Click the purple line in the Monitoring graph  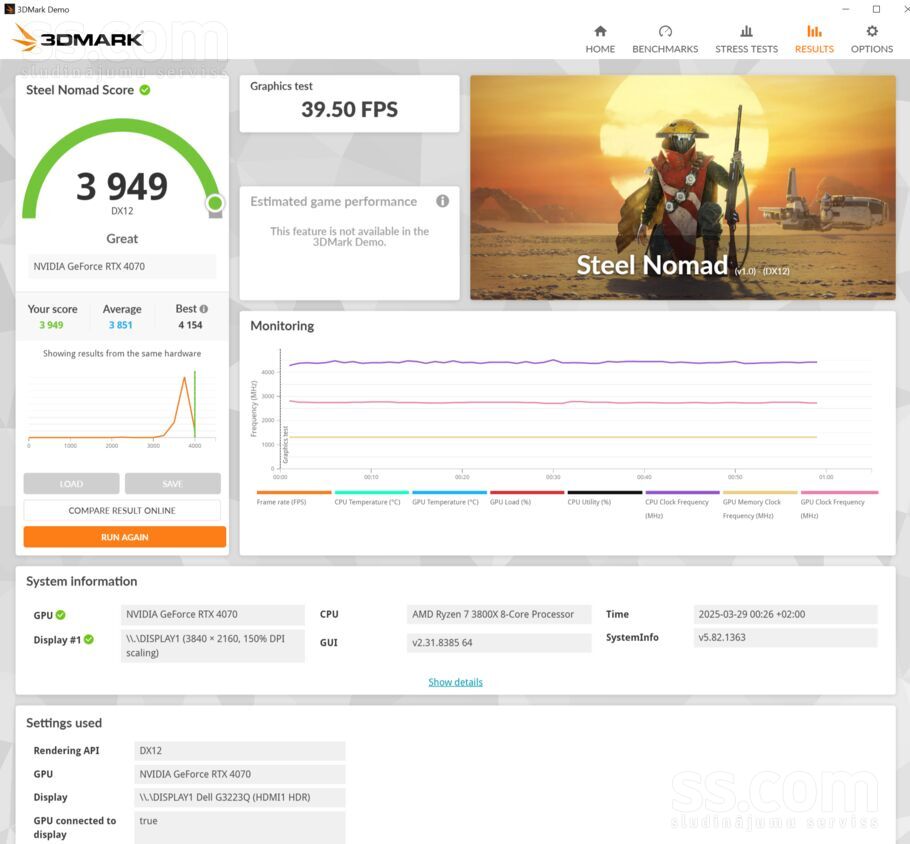click(x=552, y=362)
